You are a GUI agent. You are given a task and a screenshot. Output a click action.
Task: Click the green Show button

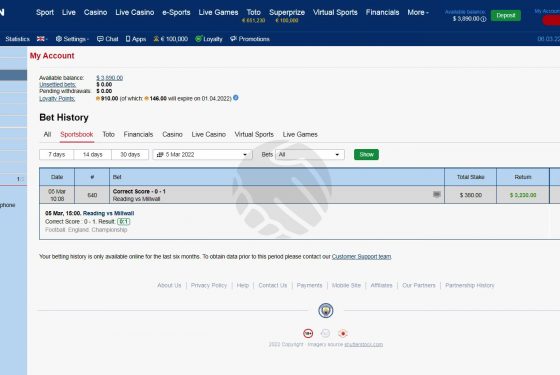coord(366,155)
